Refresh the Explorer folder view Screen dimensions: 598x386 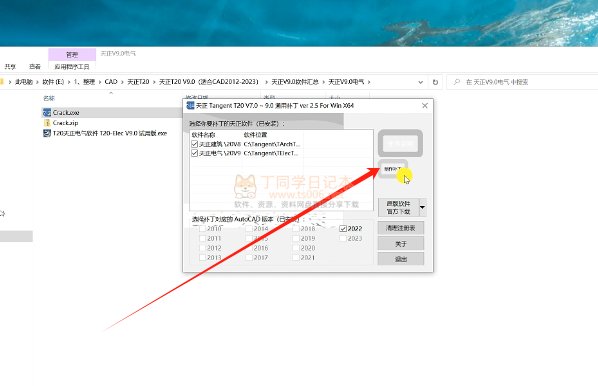(435, 82)
